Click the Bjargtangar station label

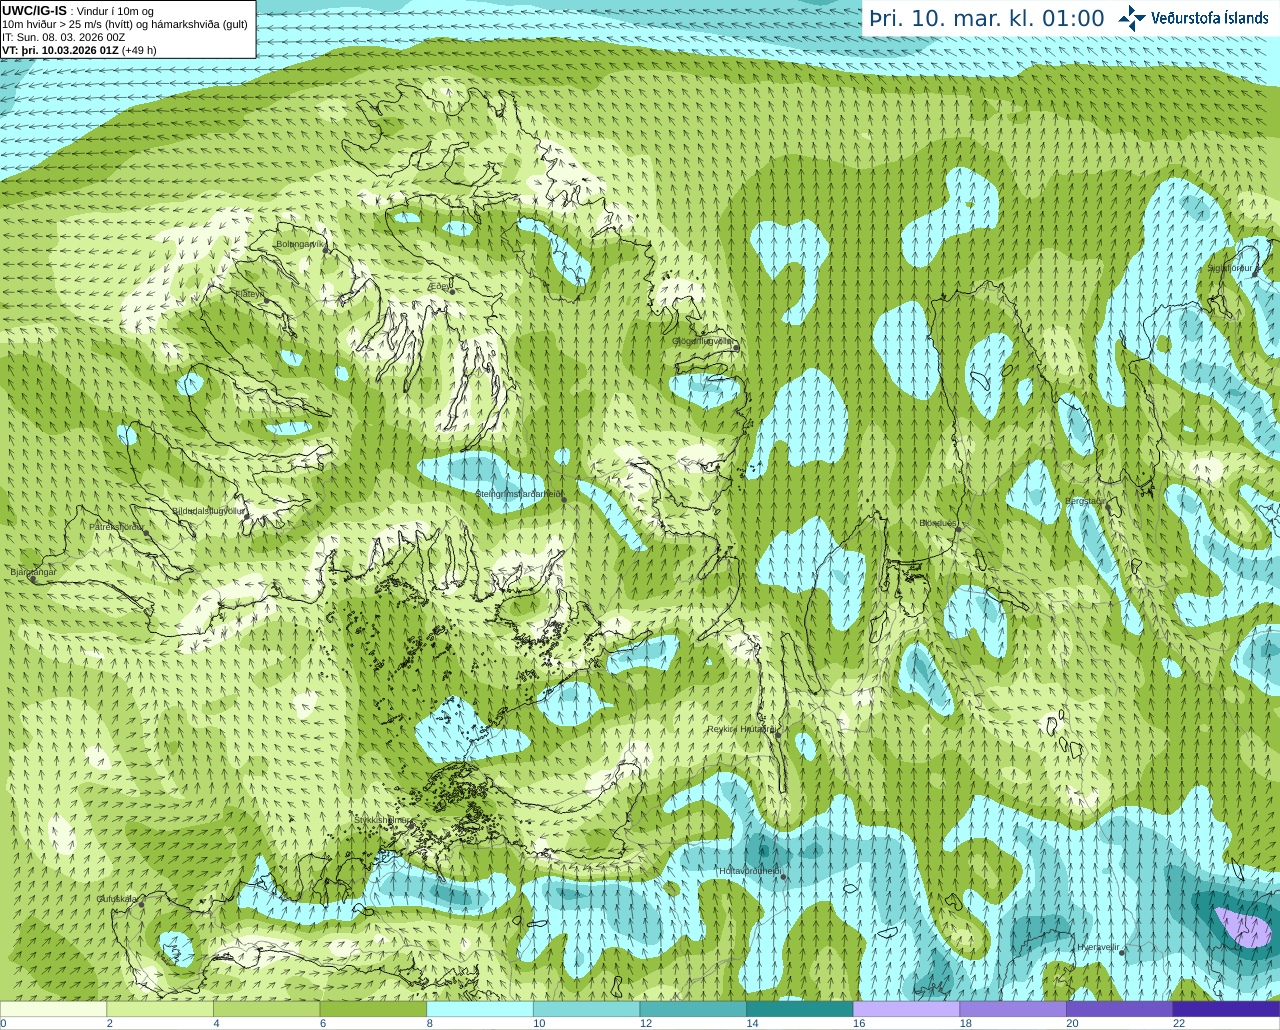33,572
